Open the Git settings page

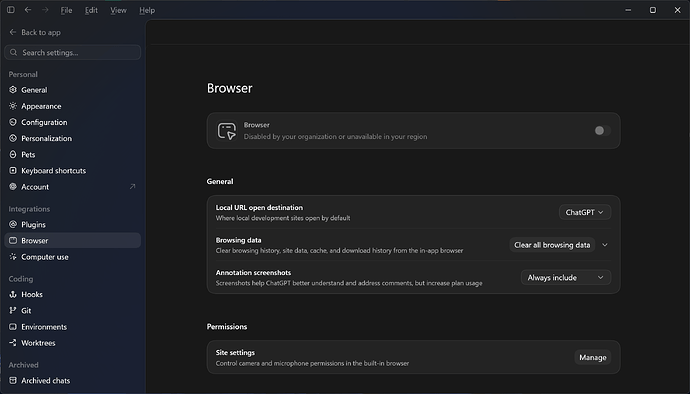click(73, 310)
